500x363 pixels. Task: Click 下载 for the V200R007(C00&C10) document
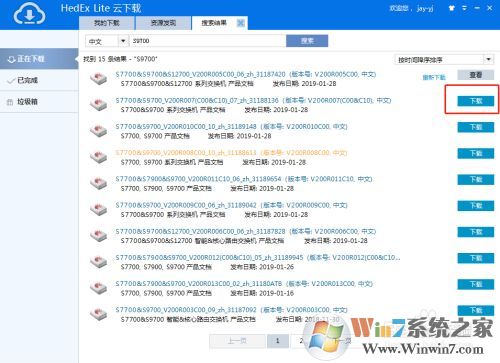476,101
